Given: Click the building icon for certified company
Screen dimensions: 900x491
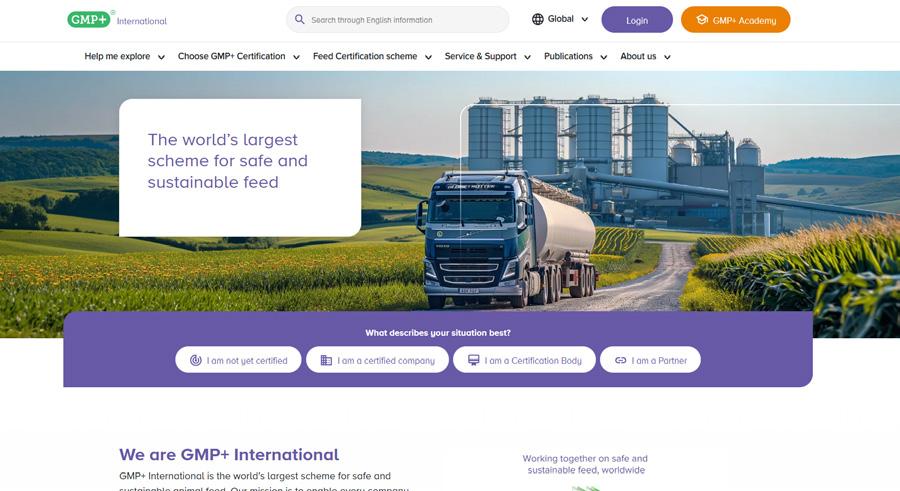Looking at the screenshot, I should 326,360.
